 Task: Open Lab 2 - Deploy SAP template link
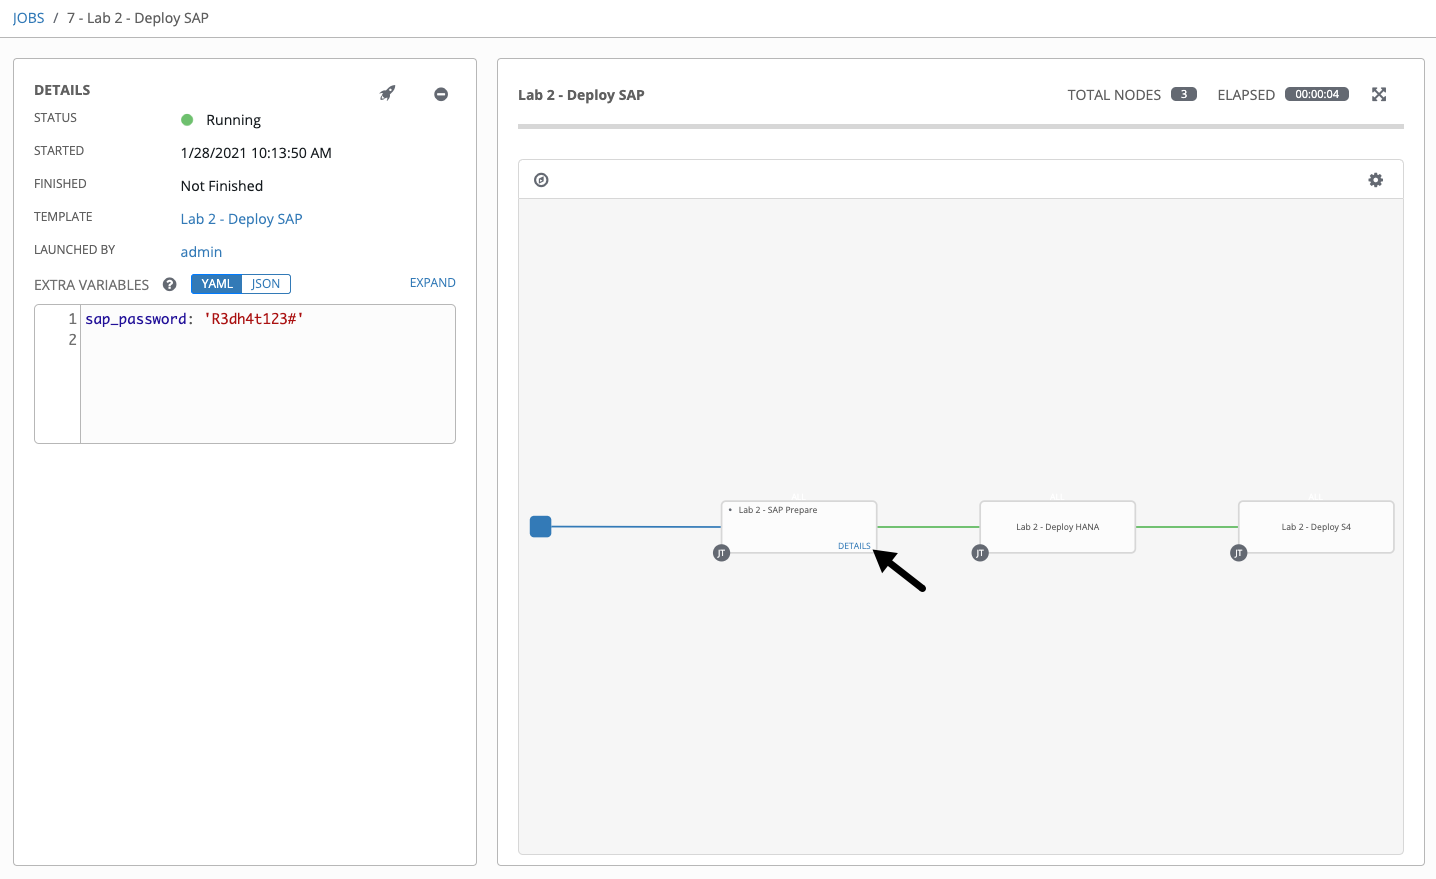[241, 219]
